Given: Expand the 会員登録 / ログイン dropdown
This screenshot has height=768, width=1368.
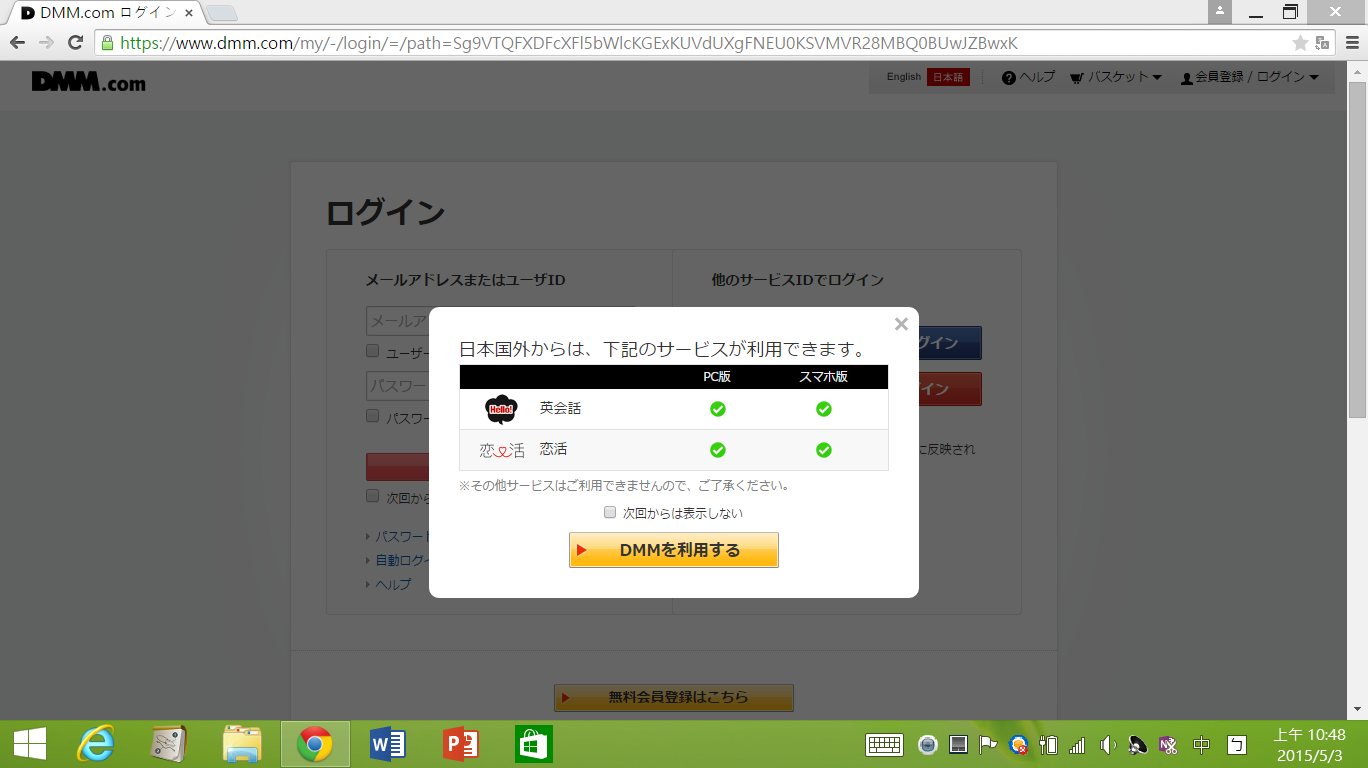Looking at the screenshot, I should point(1249,77).
